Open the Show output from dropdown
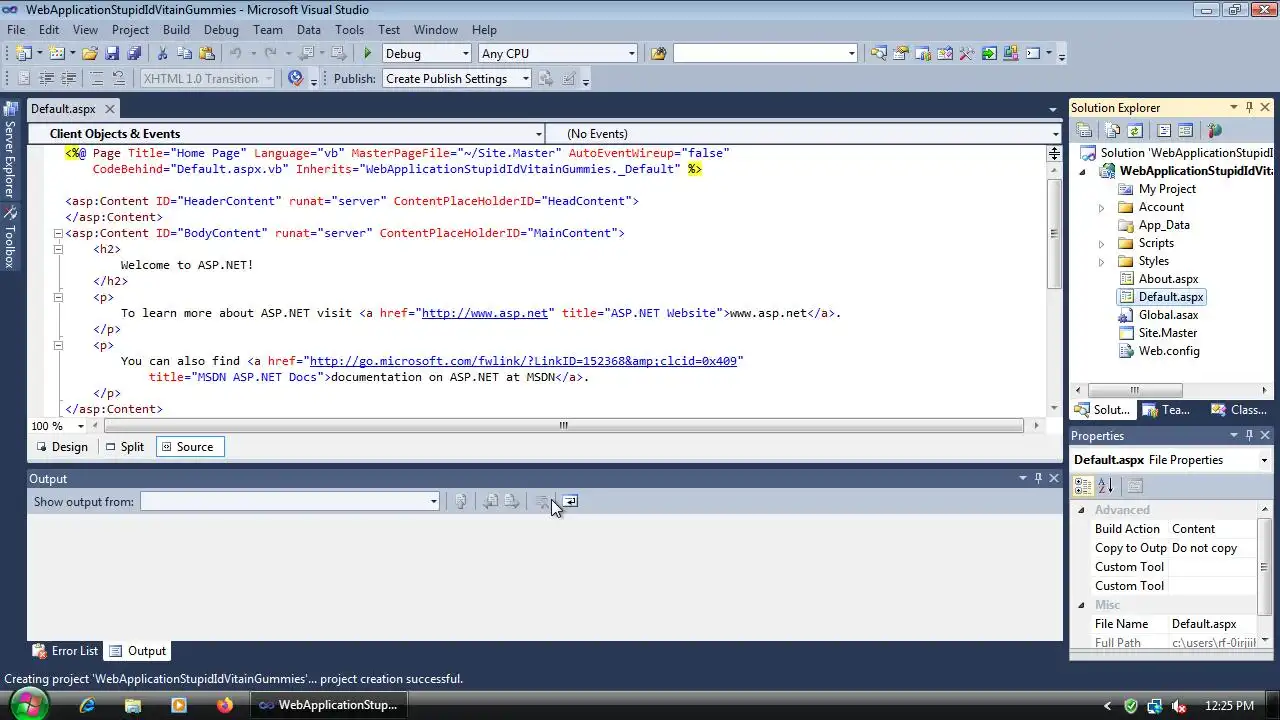 (433, 502)
